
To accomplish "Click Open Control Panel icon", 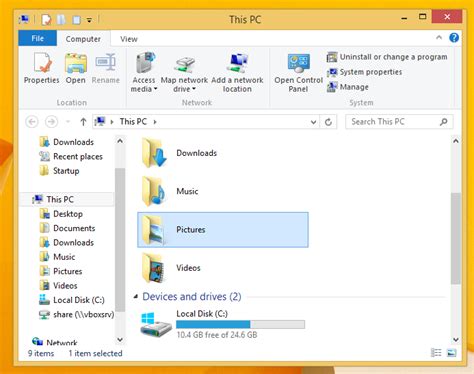I will point(299,63).
